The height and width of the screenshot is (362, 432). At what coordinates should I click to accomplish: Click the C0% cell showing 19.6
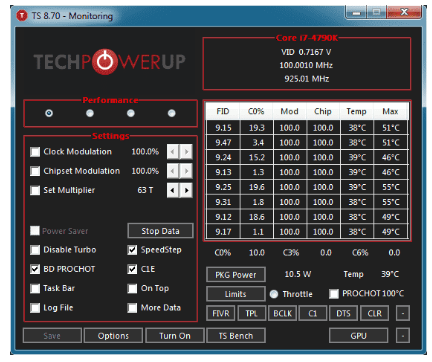pos(257,187)
